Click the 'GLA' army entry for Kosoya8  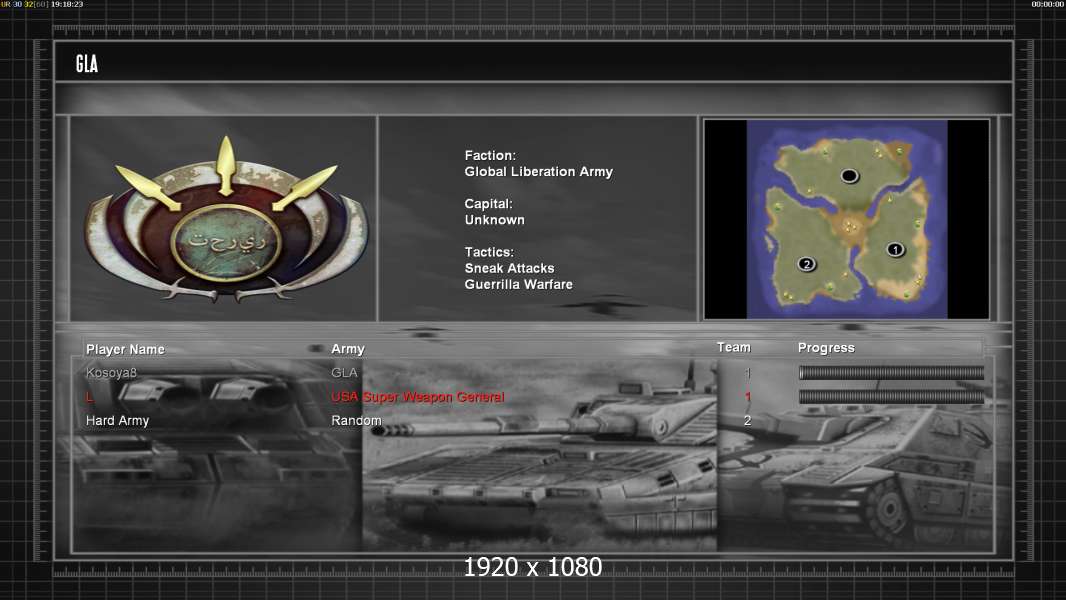344,372
